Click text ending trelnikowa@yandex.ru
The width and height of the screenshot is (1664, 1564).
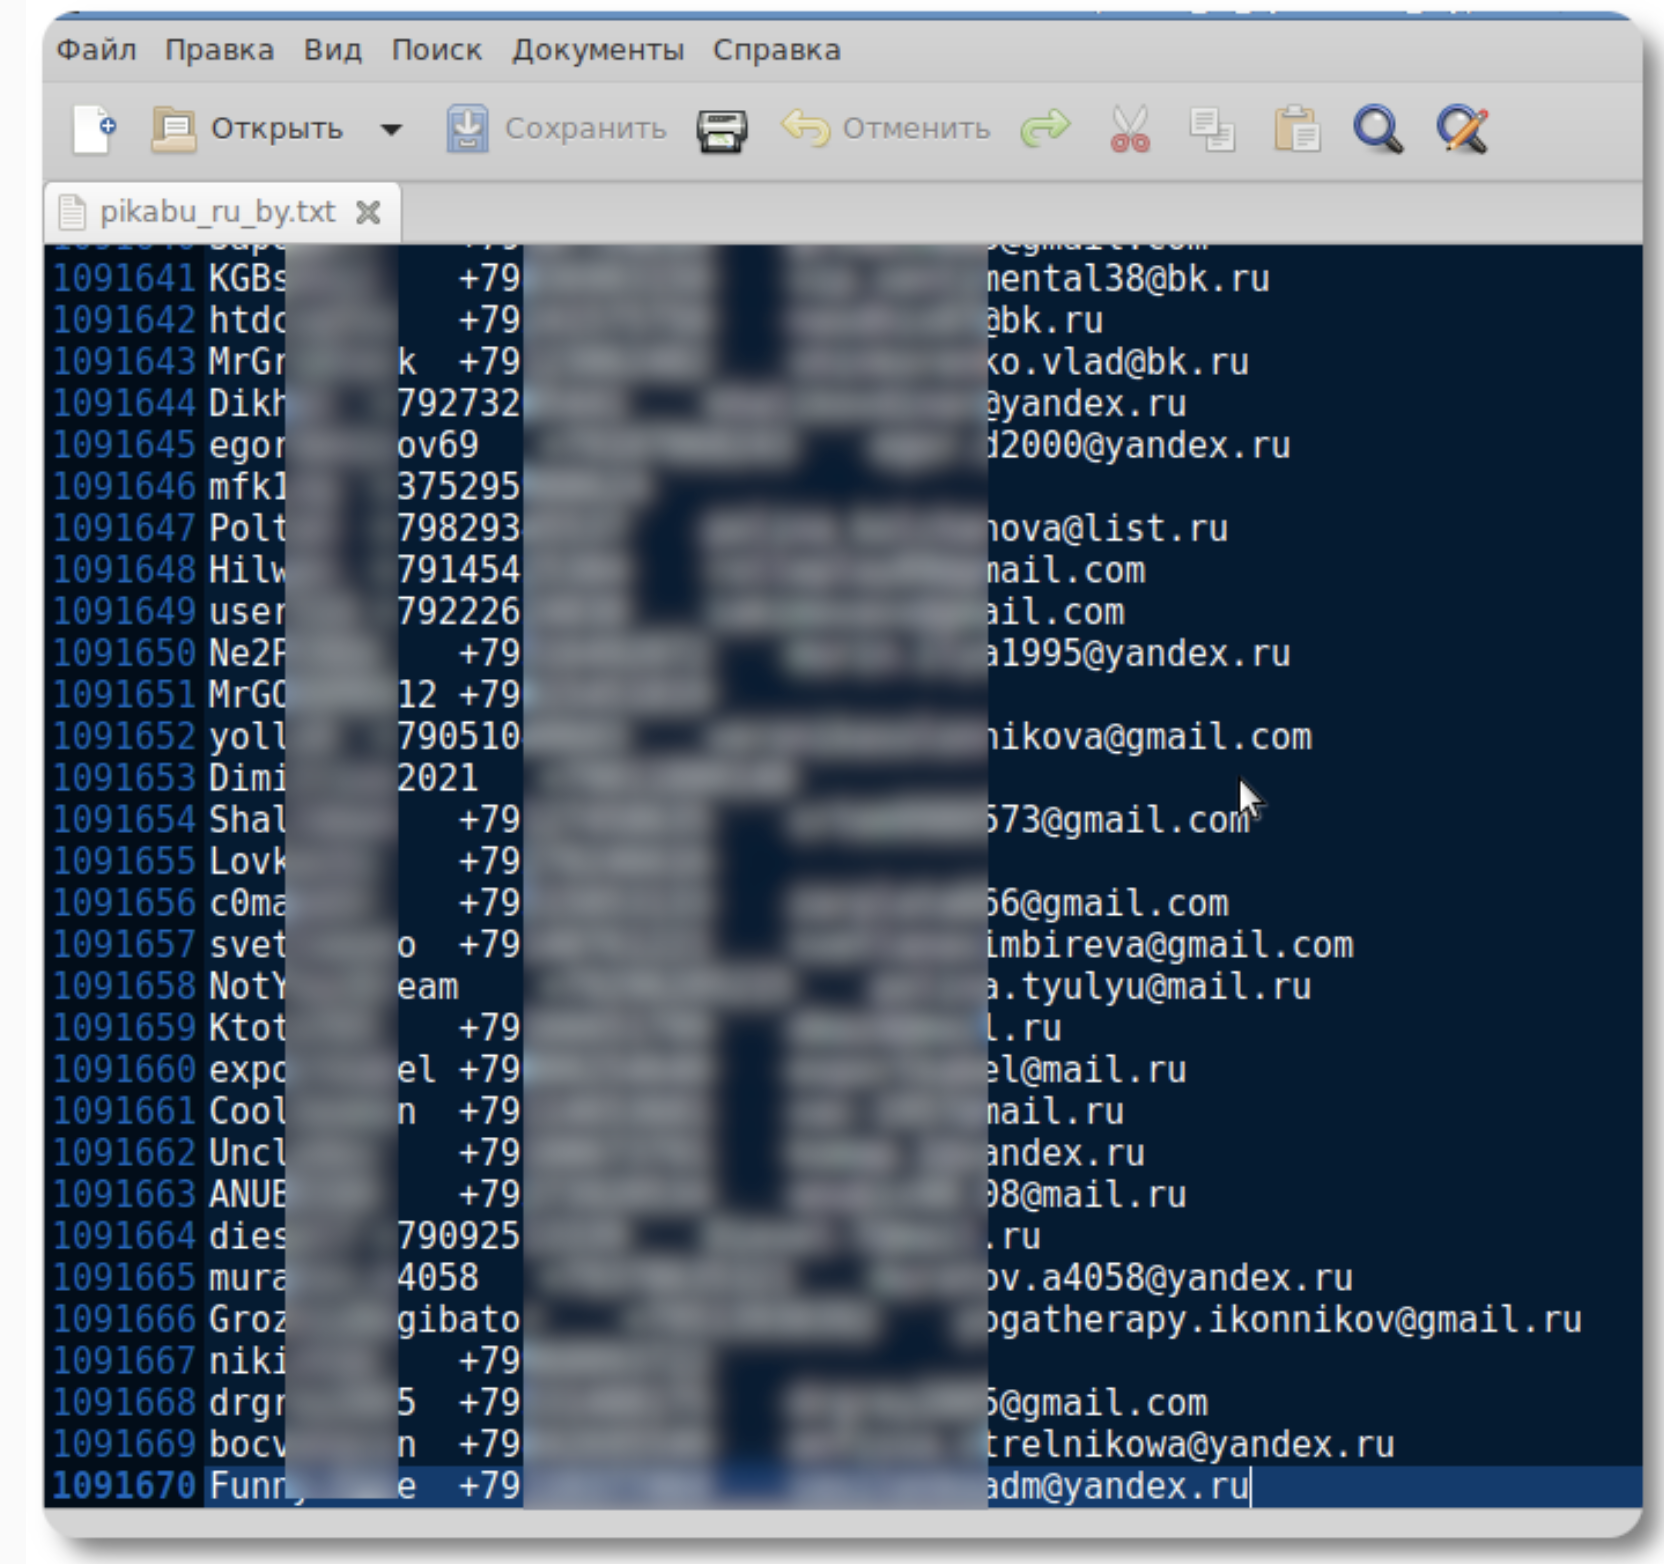[x=1191, y=1445]
